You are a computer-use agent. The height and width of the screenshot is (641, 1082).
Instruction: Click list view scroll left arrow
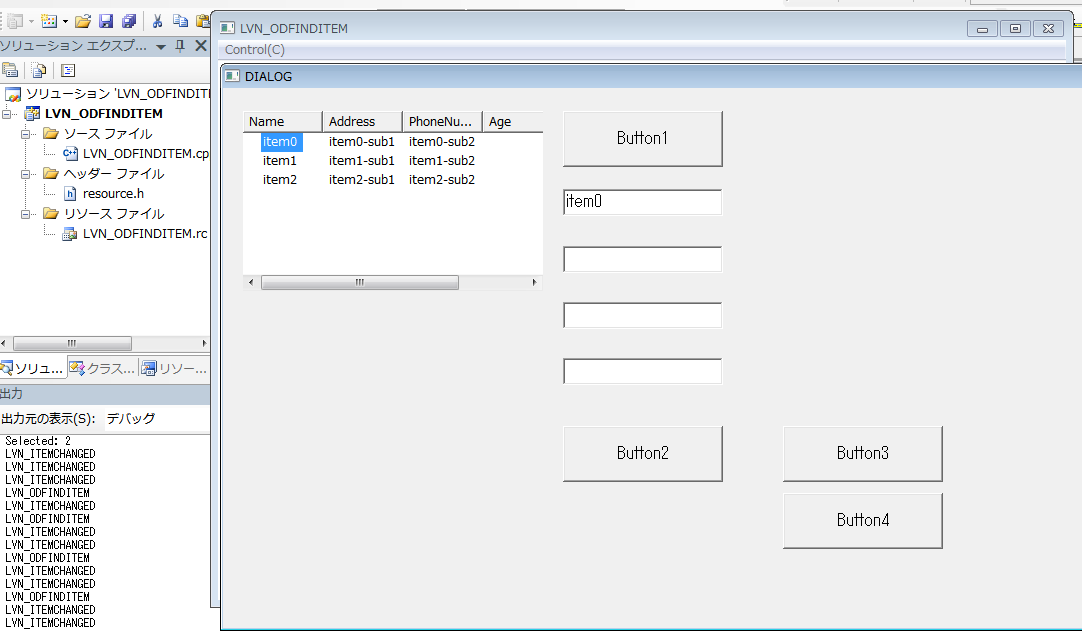point(250,282)
